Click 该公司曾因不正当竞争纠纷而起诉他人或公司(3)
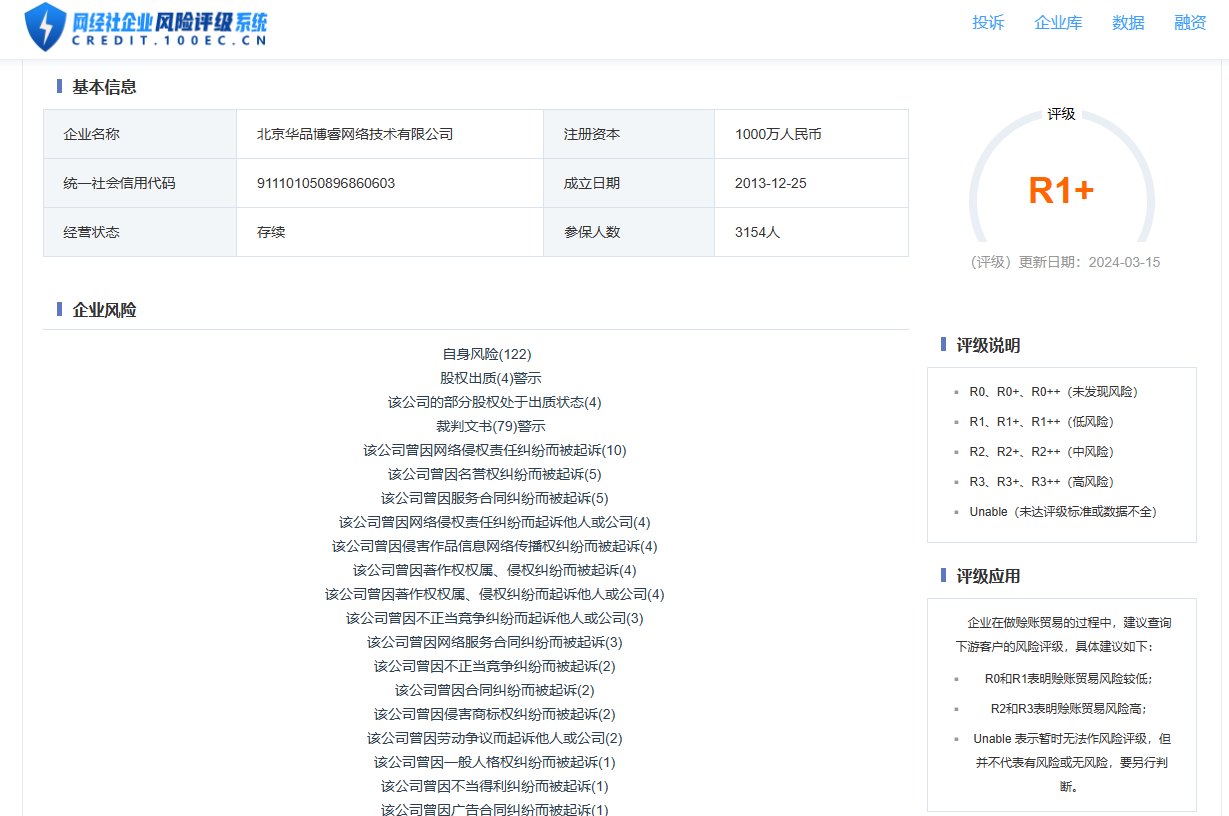Viewport: 1229px width, 816px height. (x=495, y=618)
